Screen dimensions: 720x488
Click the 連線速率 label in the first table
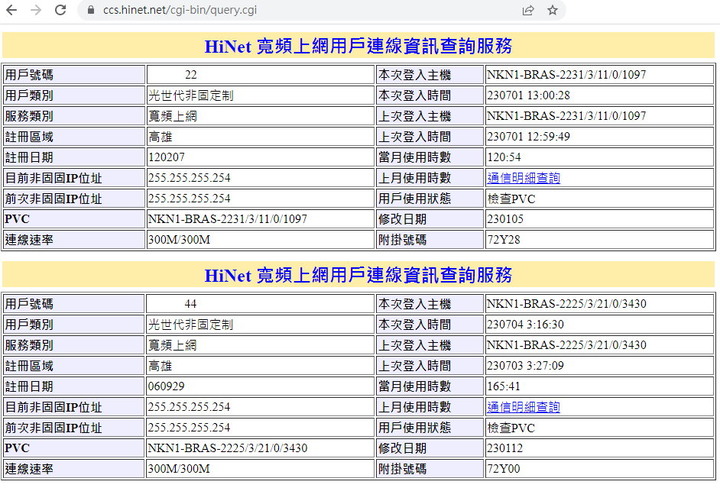(x=29, y=239)
